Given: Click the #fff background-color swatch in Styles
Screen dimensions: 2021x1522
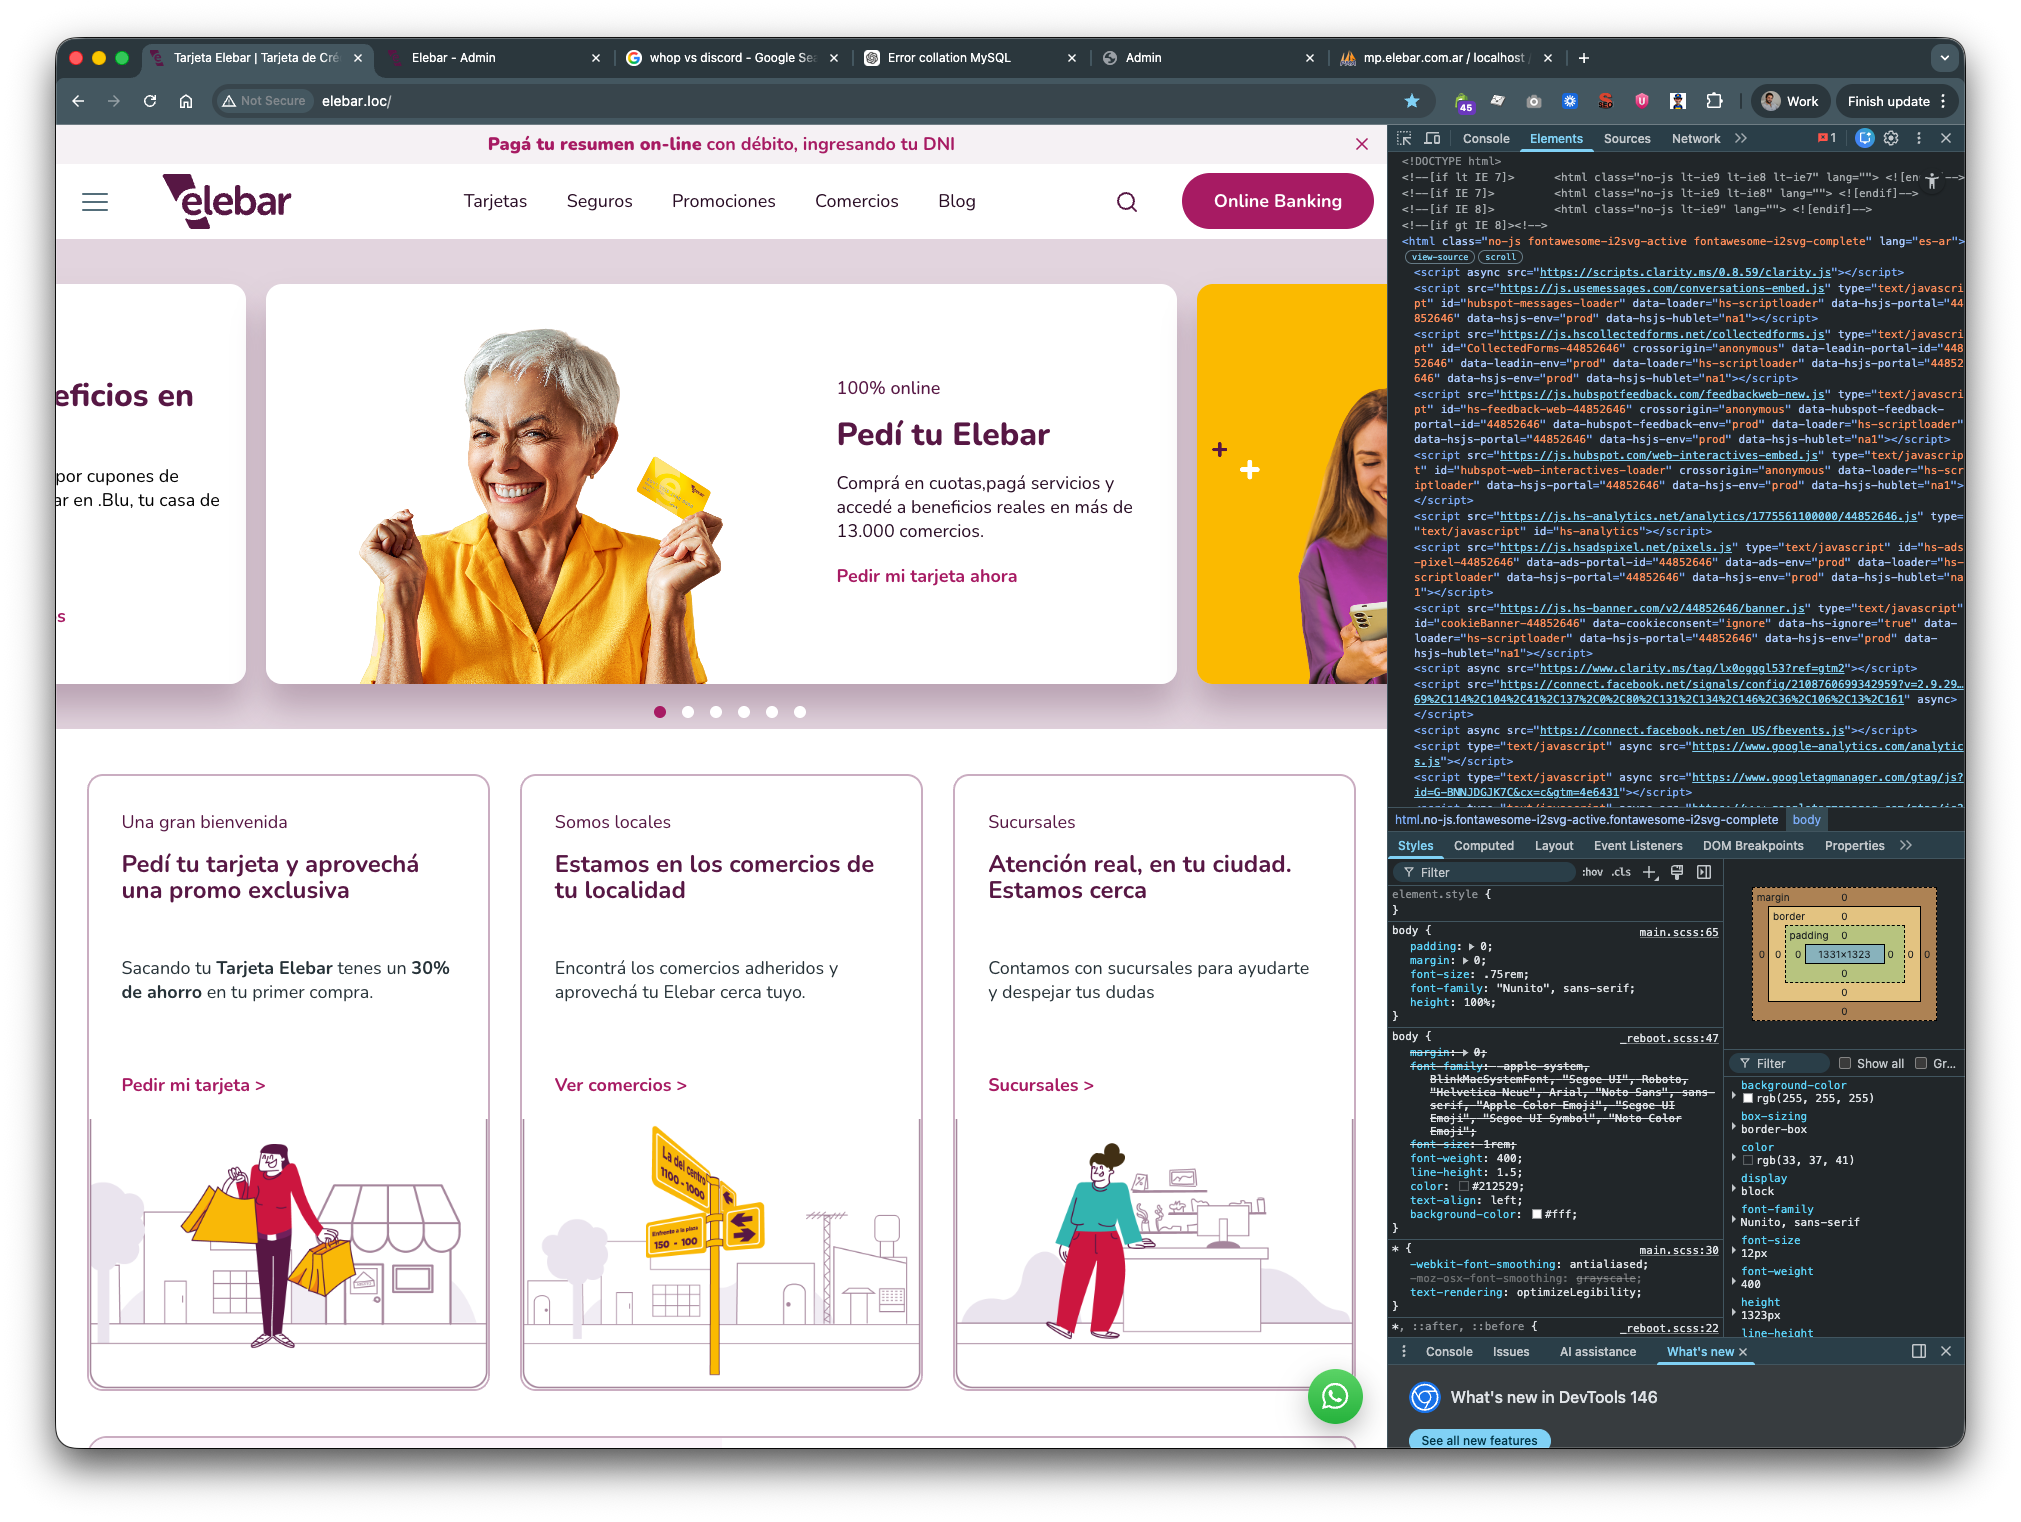Looking at the screenshot, I should [x=1537, y=1215].
